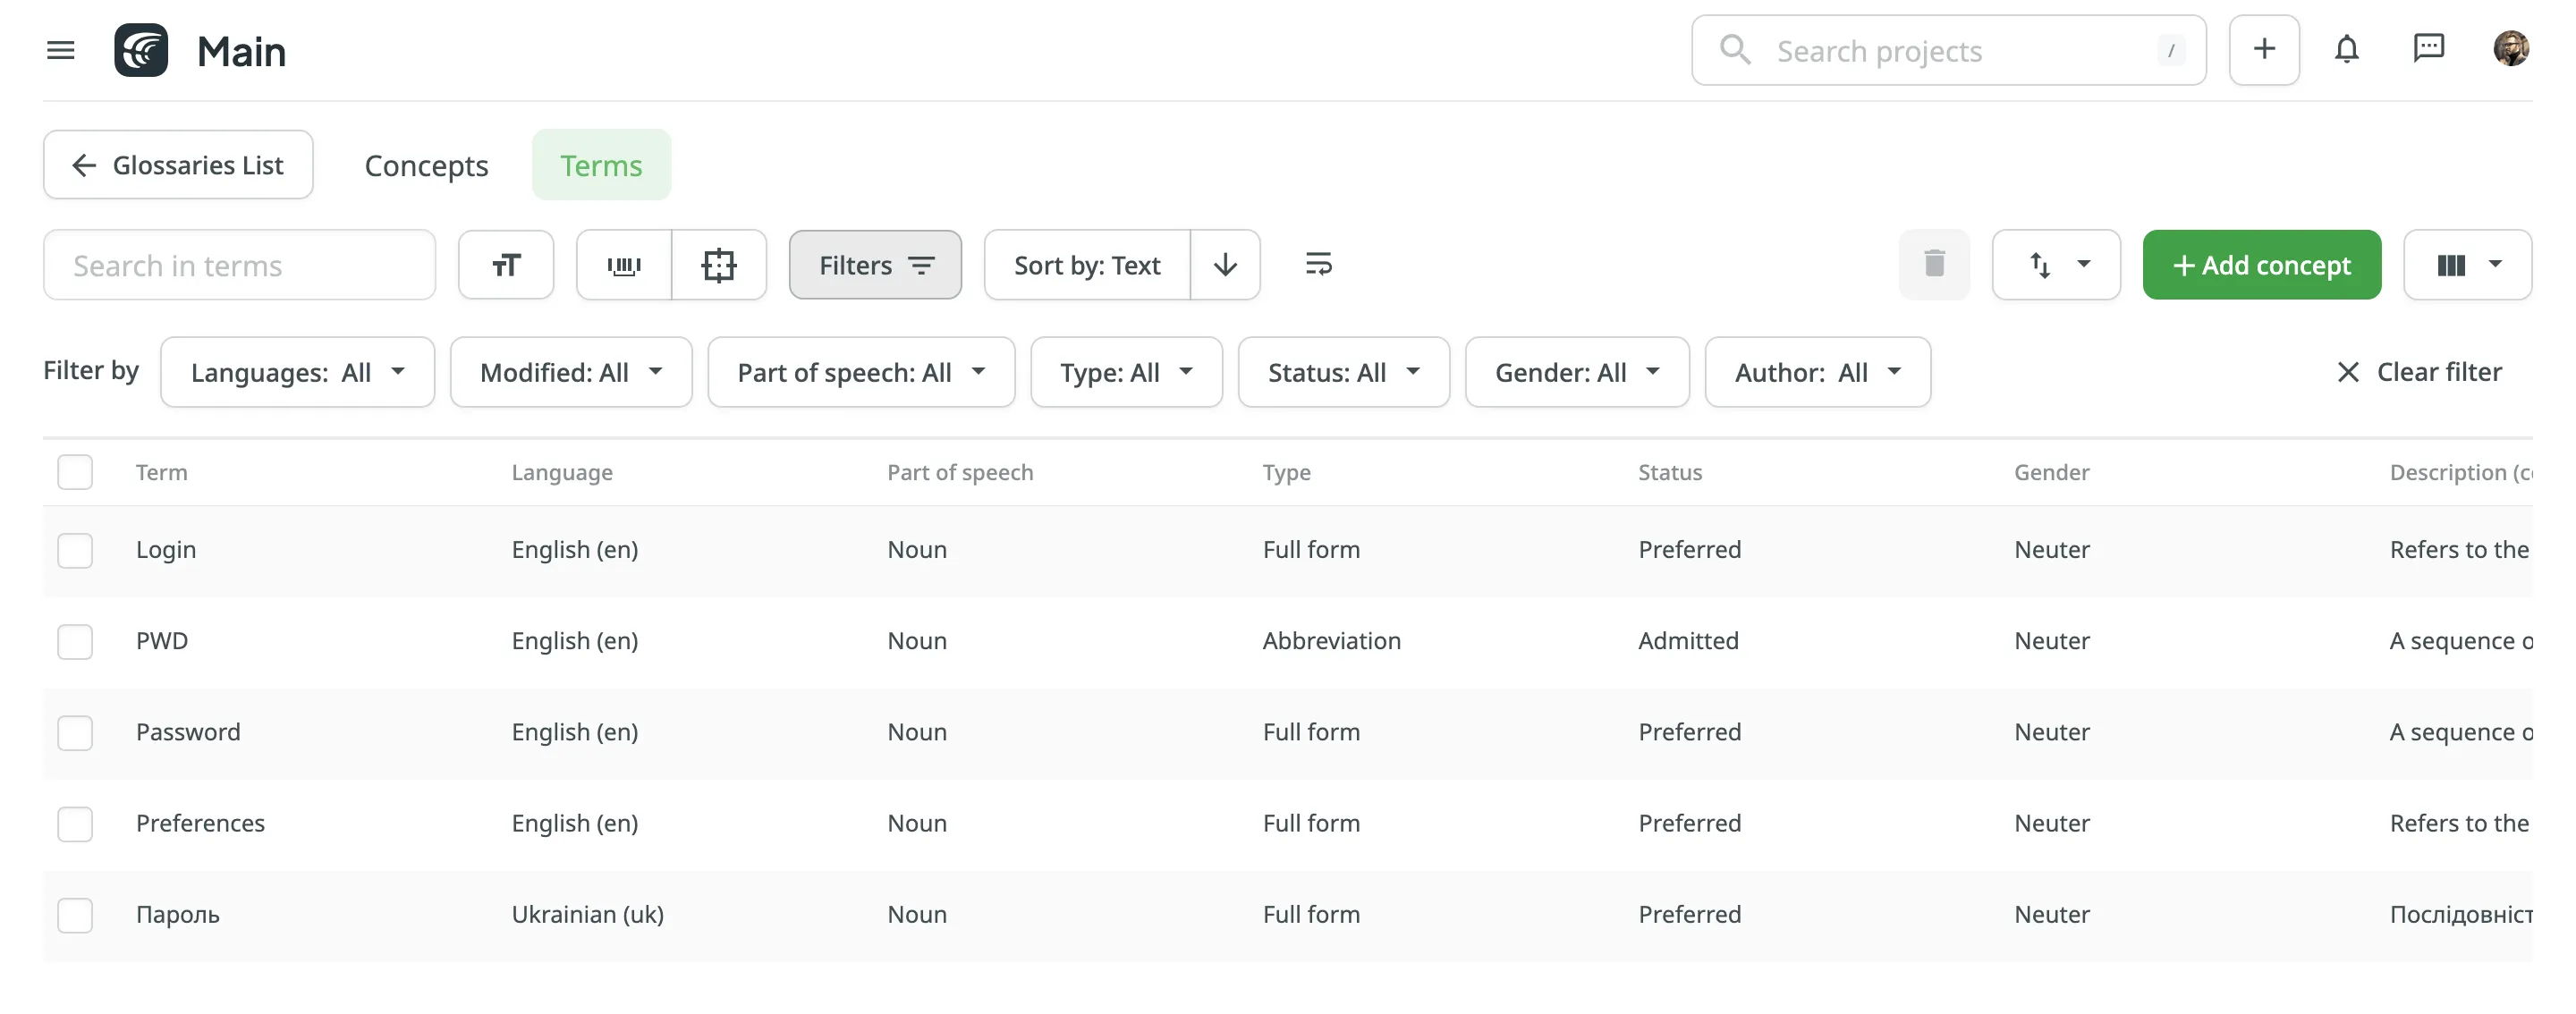This screenshot has height=1014, width=2576.
Task: Toggle the select-all header checkbox
Action: pyautogui.click(x=75, y=472)
